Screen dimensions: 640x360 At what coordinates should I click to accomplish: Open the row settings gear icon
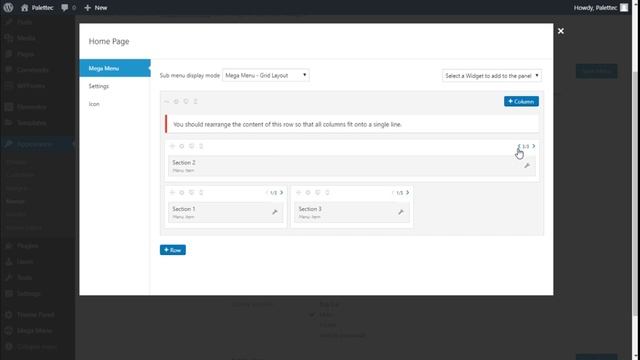coord(176,102)
